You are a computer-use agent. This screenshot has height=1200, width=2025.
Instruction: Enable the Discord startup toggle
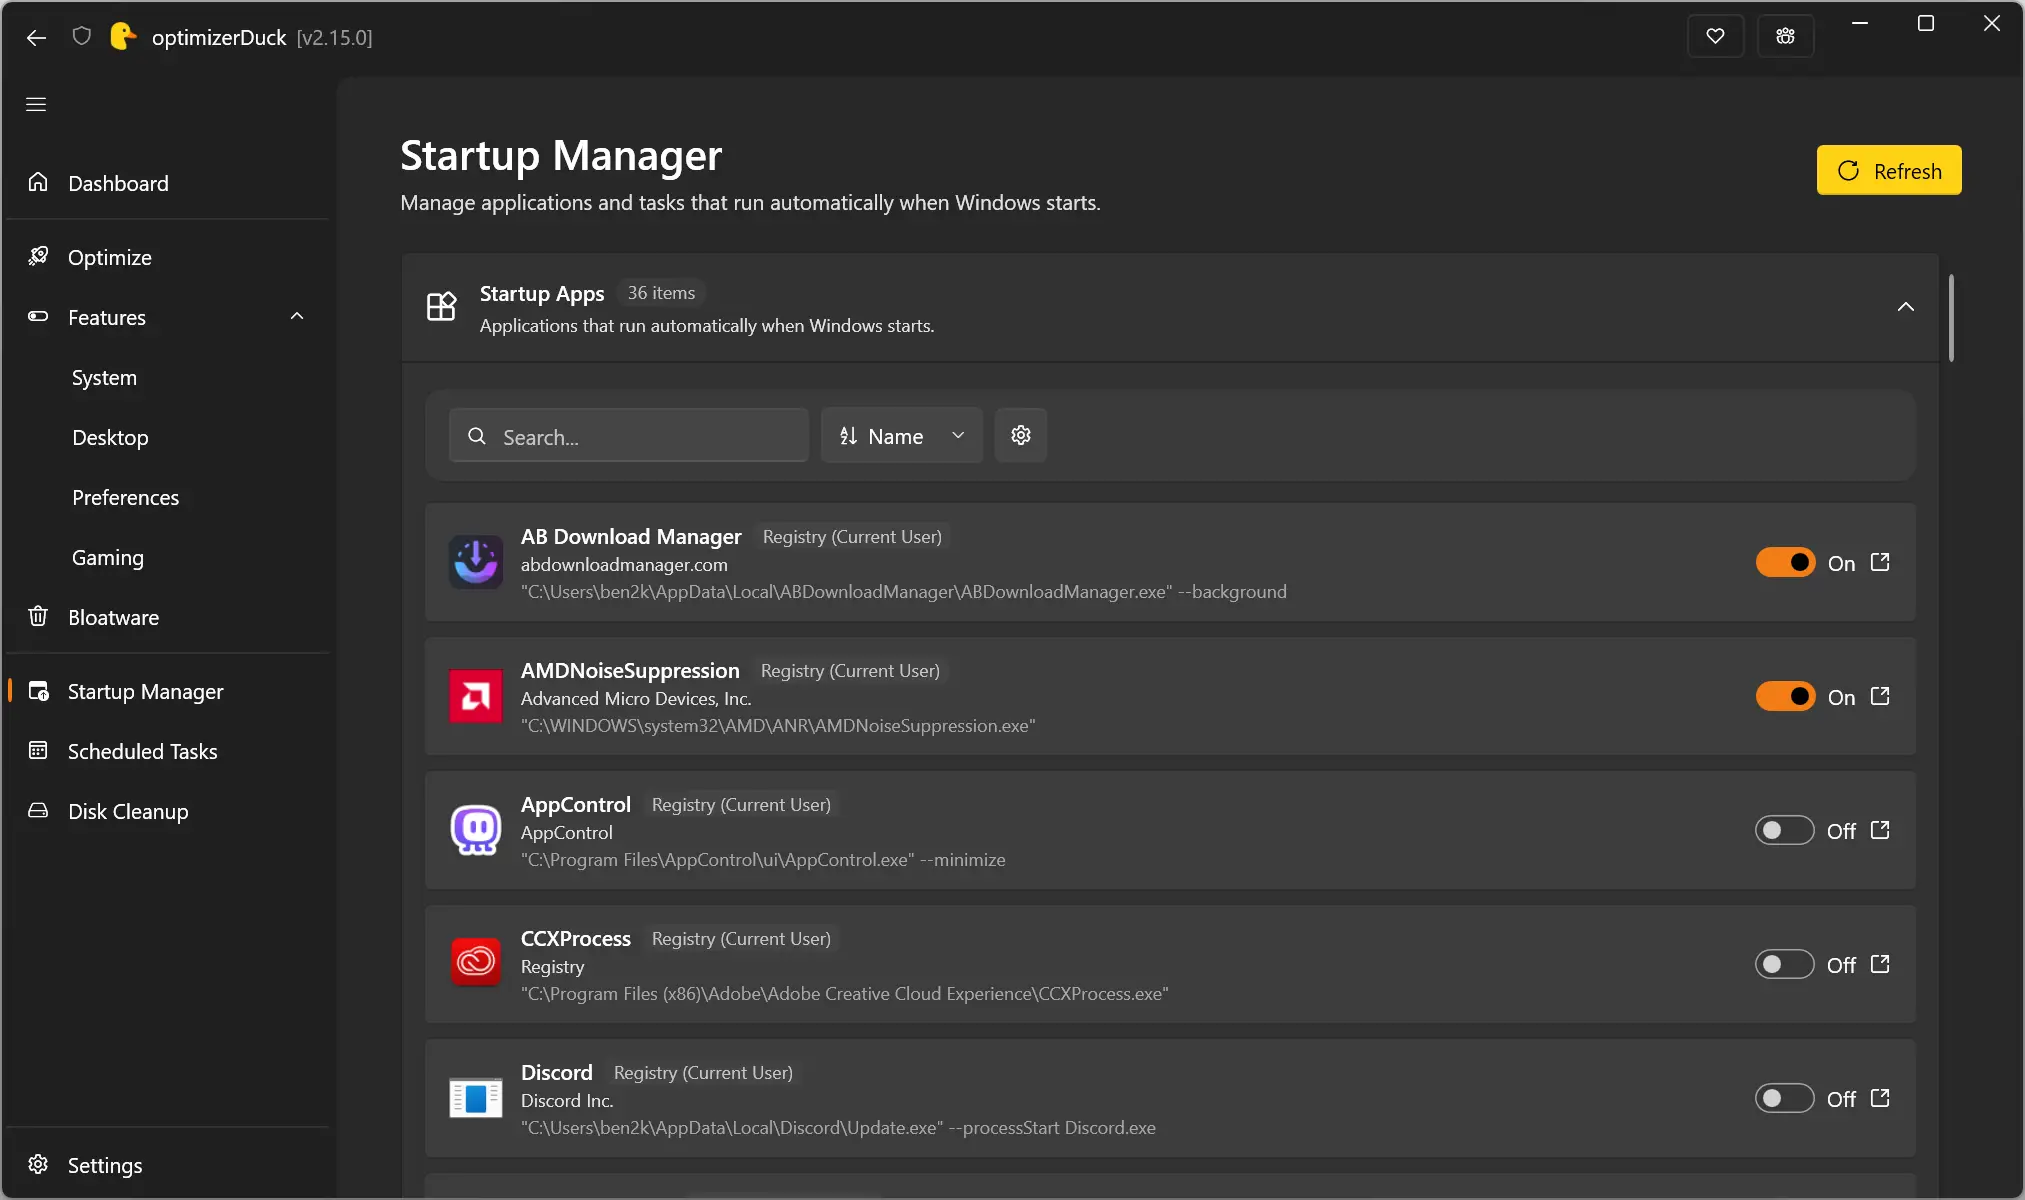1785,1099
